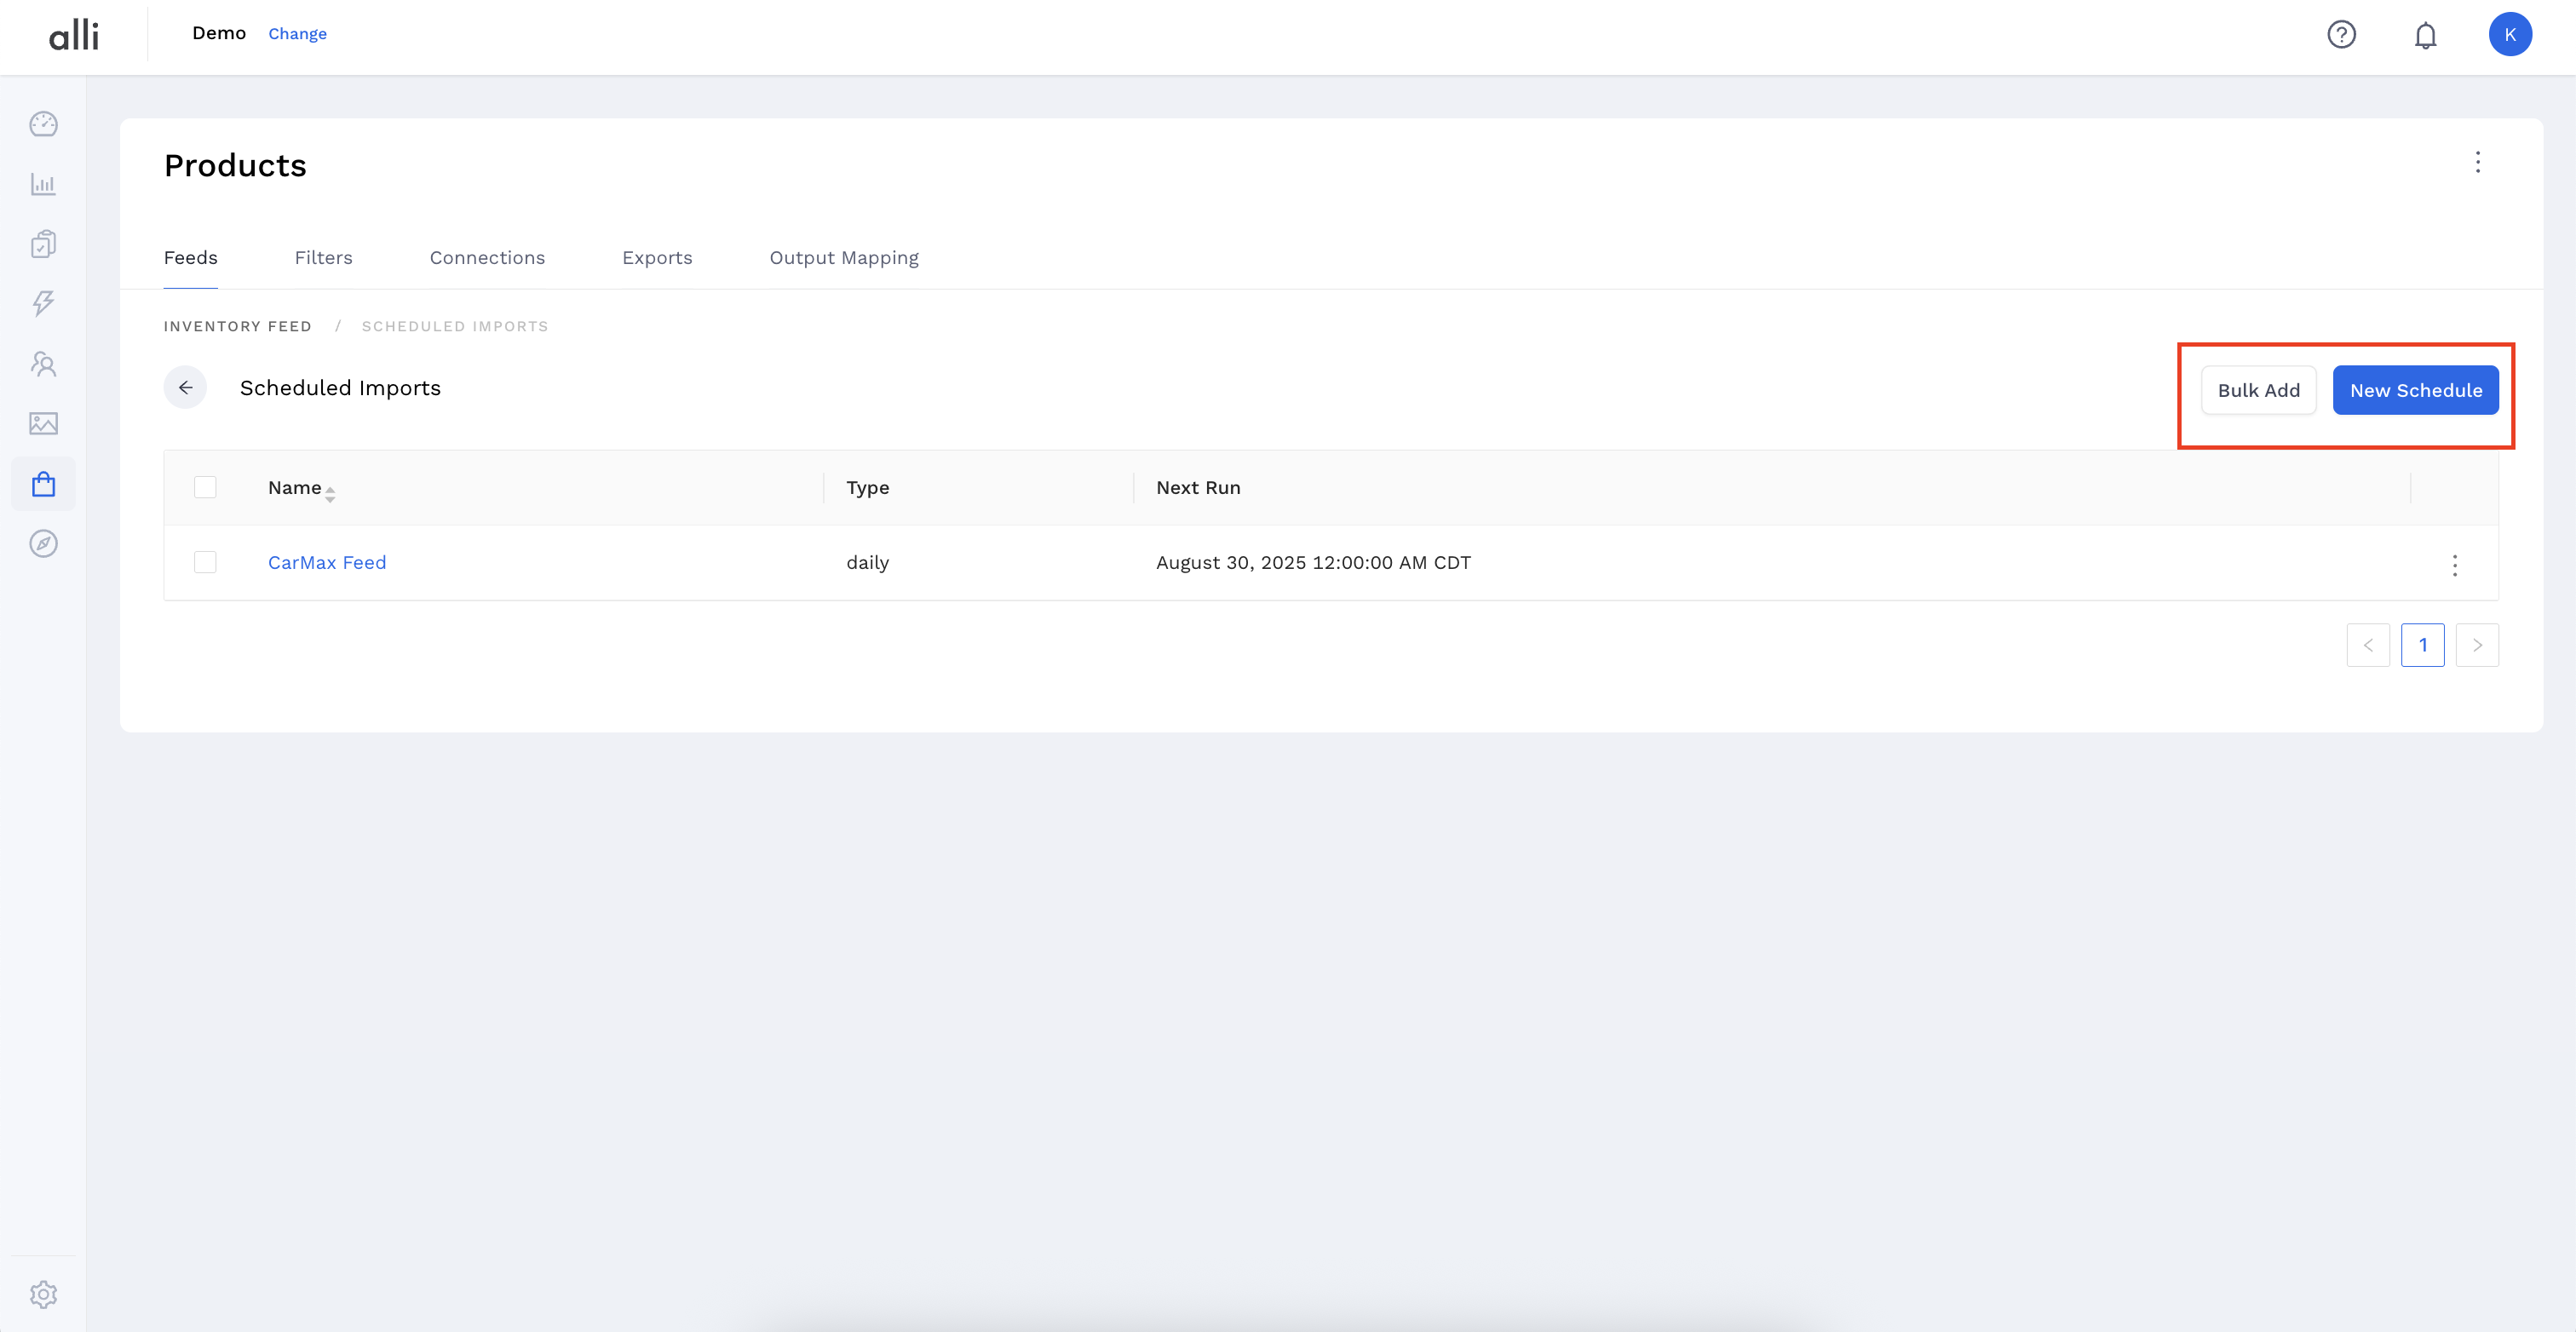The height and width of the screenshot is (1332, 2576).
Task: Switch to the Filters tab
Action: [x=323, y=258]
